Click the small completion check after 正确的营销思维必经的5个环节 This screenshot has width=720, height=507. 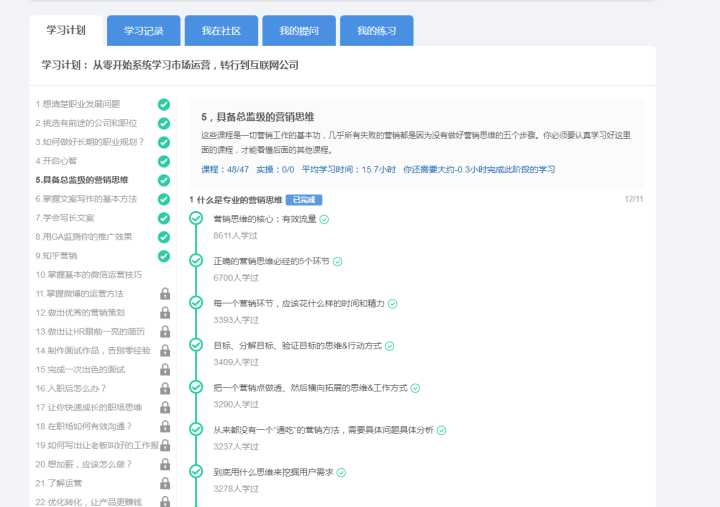point(338,261)
